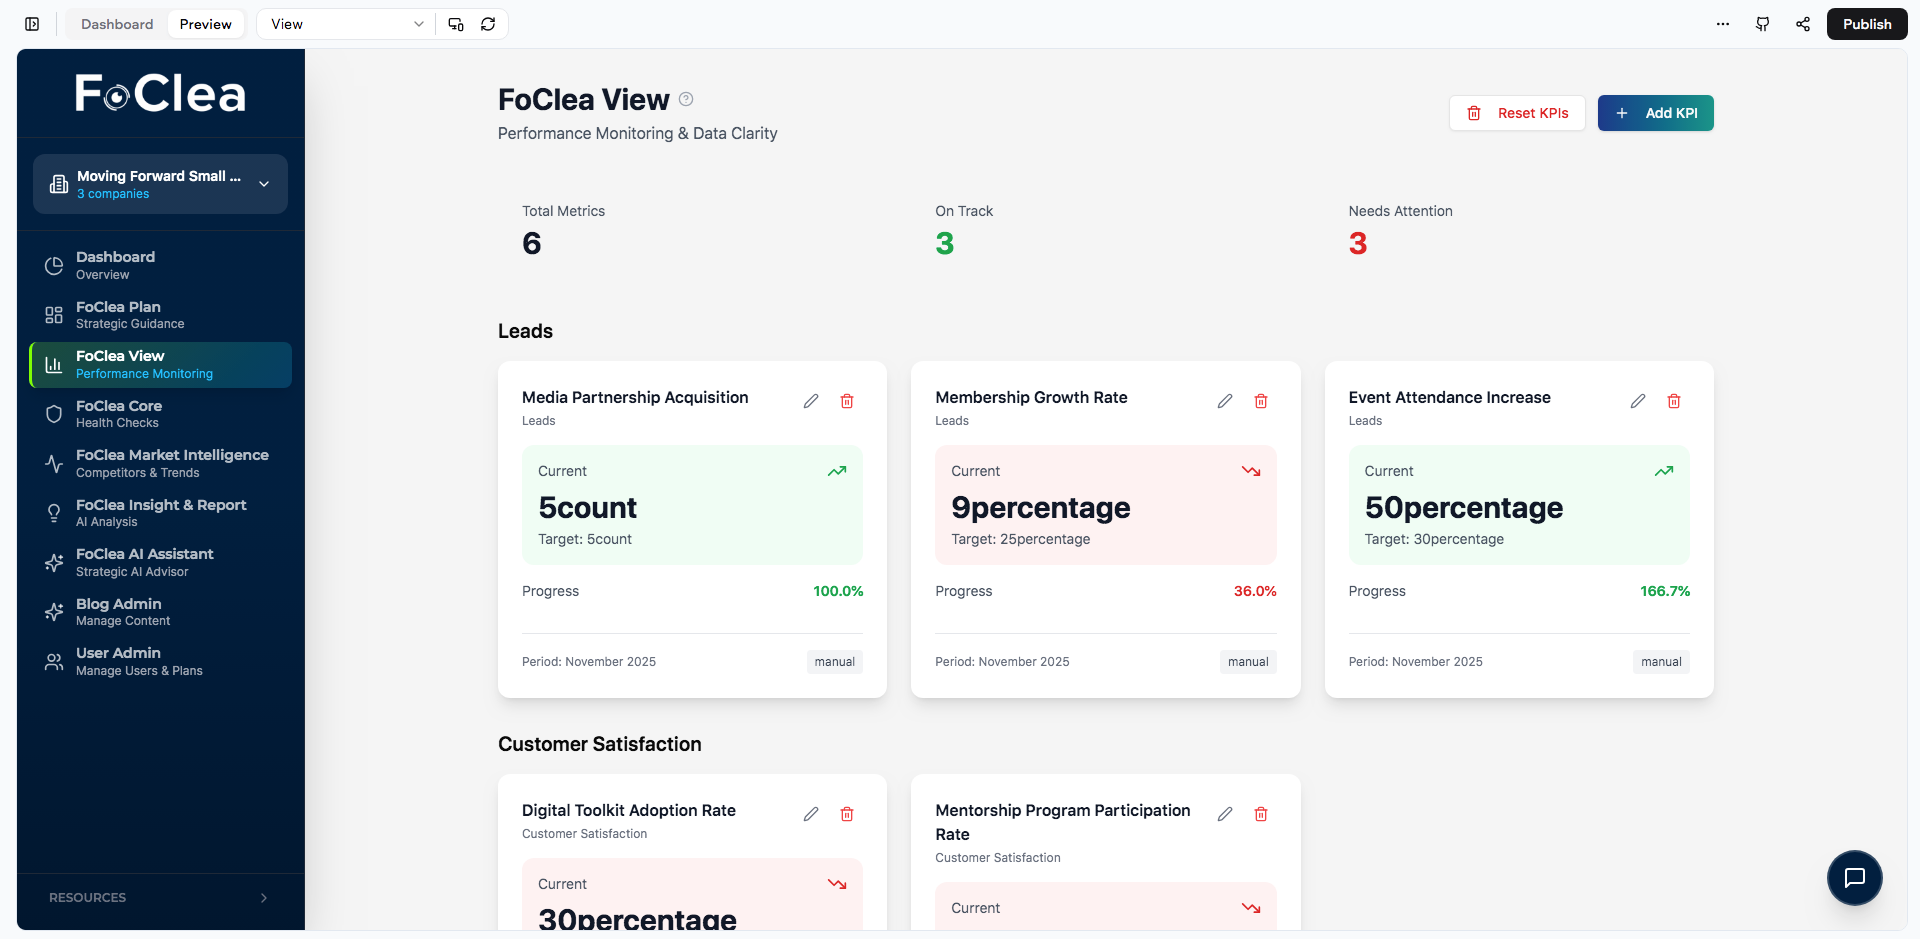This screenshot has width=1920, height=939.
Task: Open the device preview toggle icon
Action: coord(455,23)
